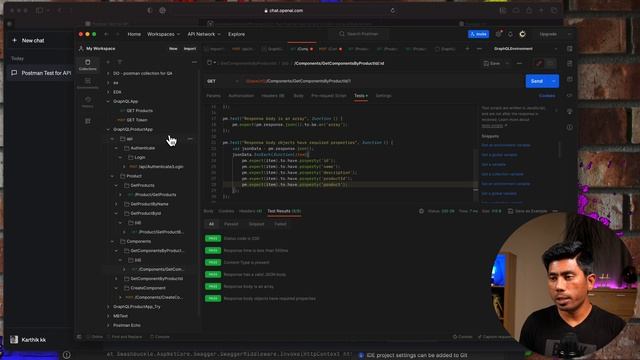Click the Search Postman field
Image resolution: width=640 pixels, height=360 pixels.
[358, 34]
